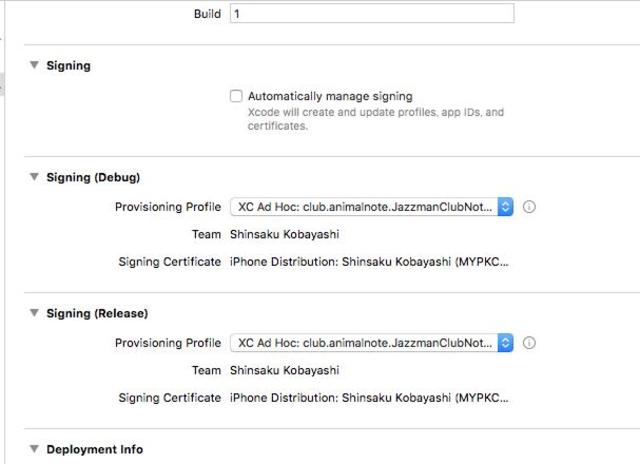Image resolution: width=640 pixels, height=464 pixels.
Task: Click the Debug provisioning profile stepper arrows
Action: click(x=505, y=207)
